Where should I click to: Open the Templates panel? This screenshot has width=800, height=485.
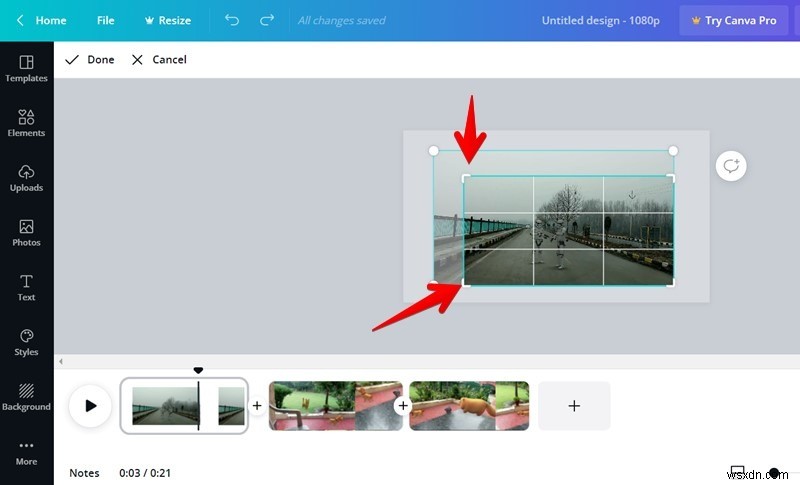(x=26, y=69)
